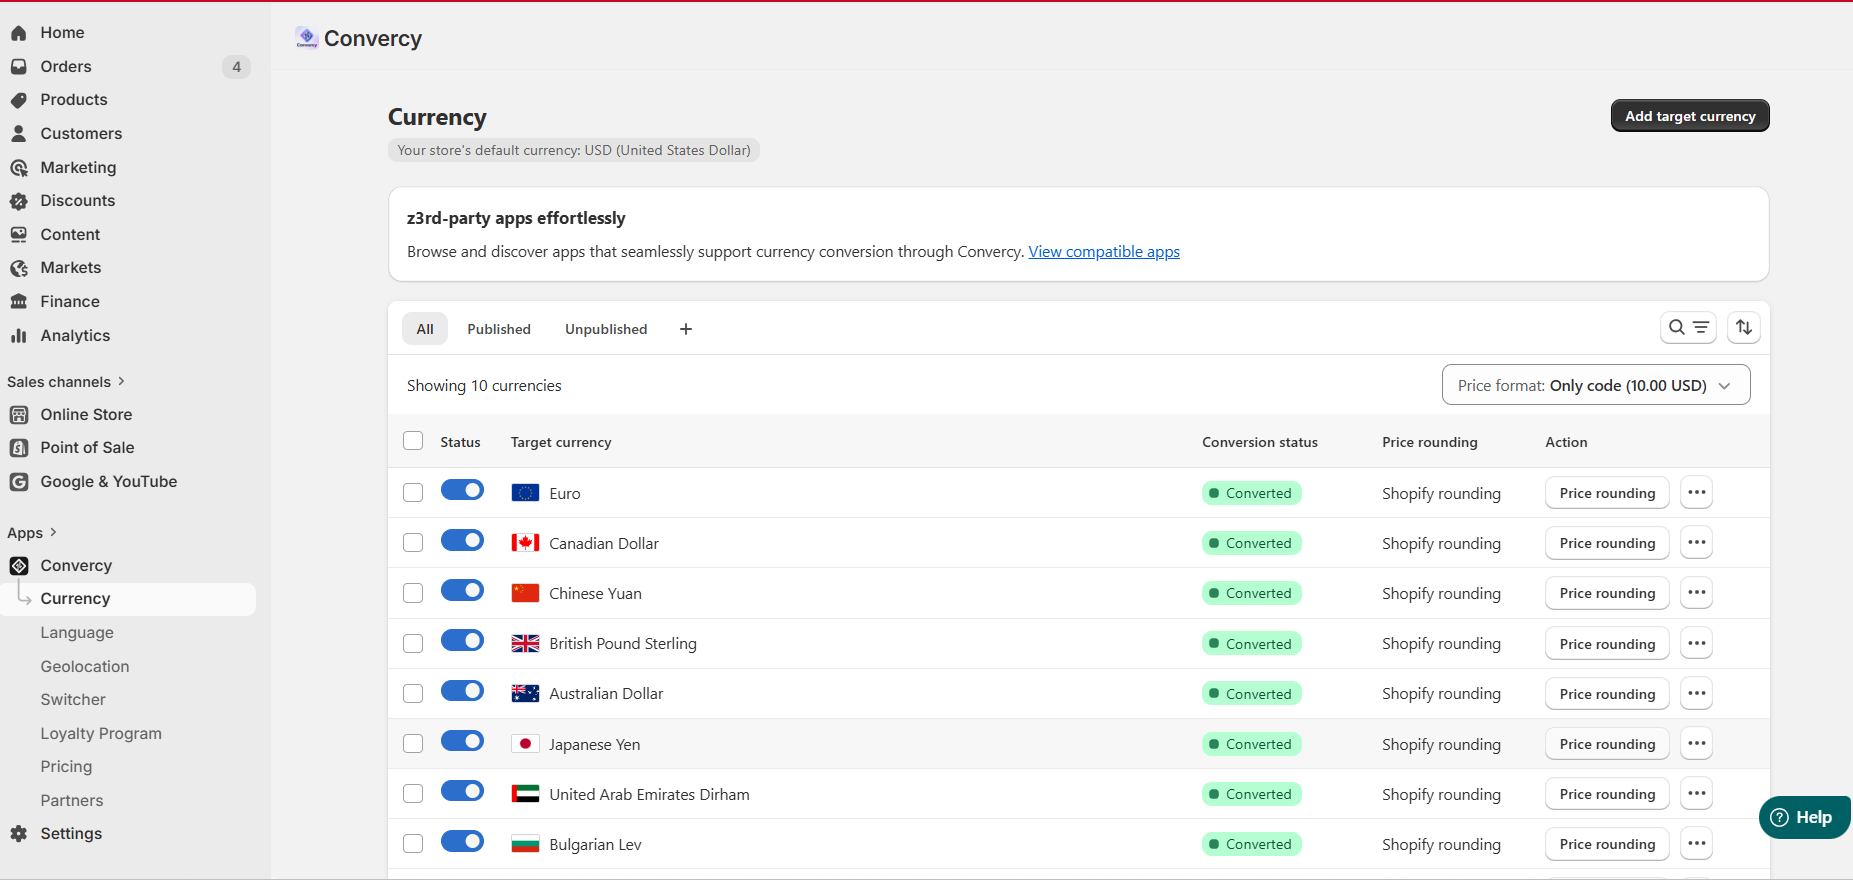Open more actions for British Pound Sterling
Image resolution: width=1853 pixels, height=880 pixels.
[1696, 643]
